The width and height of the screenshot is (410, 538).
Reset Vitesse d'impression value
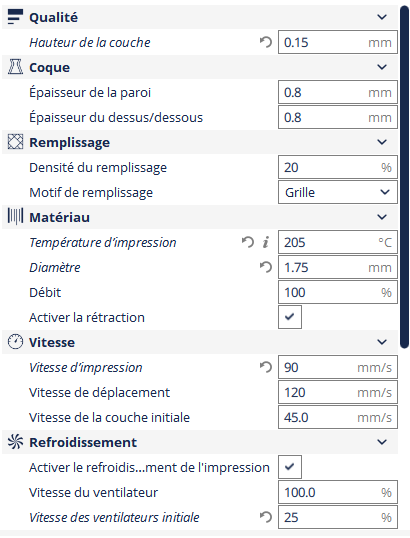tap(266, 367)
